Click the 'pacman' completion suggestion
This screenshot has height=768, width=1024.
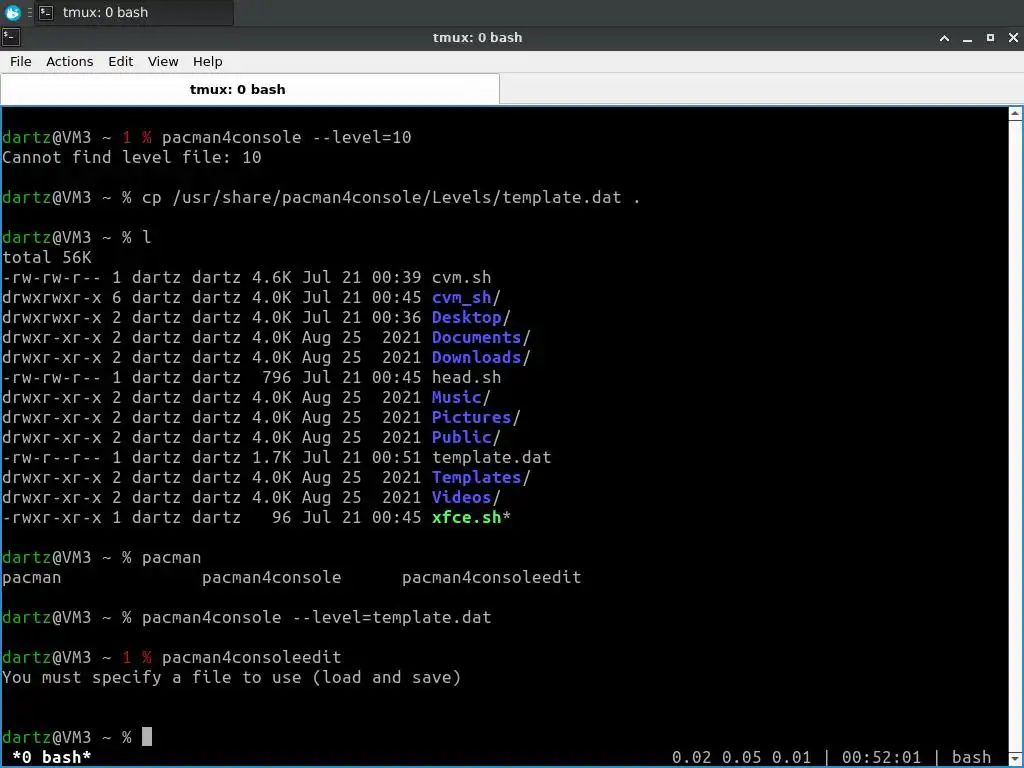point(31,577)
